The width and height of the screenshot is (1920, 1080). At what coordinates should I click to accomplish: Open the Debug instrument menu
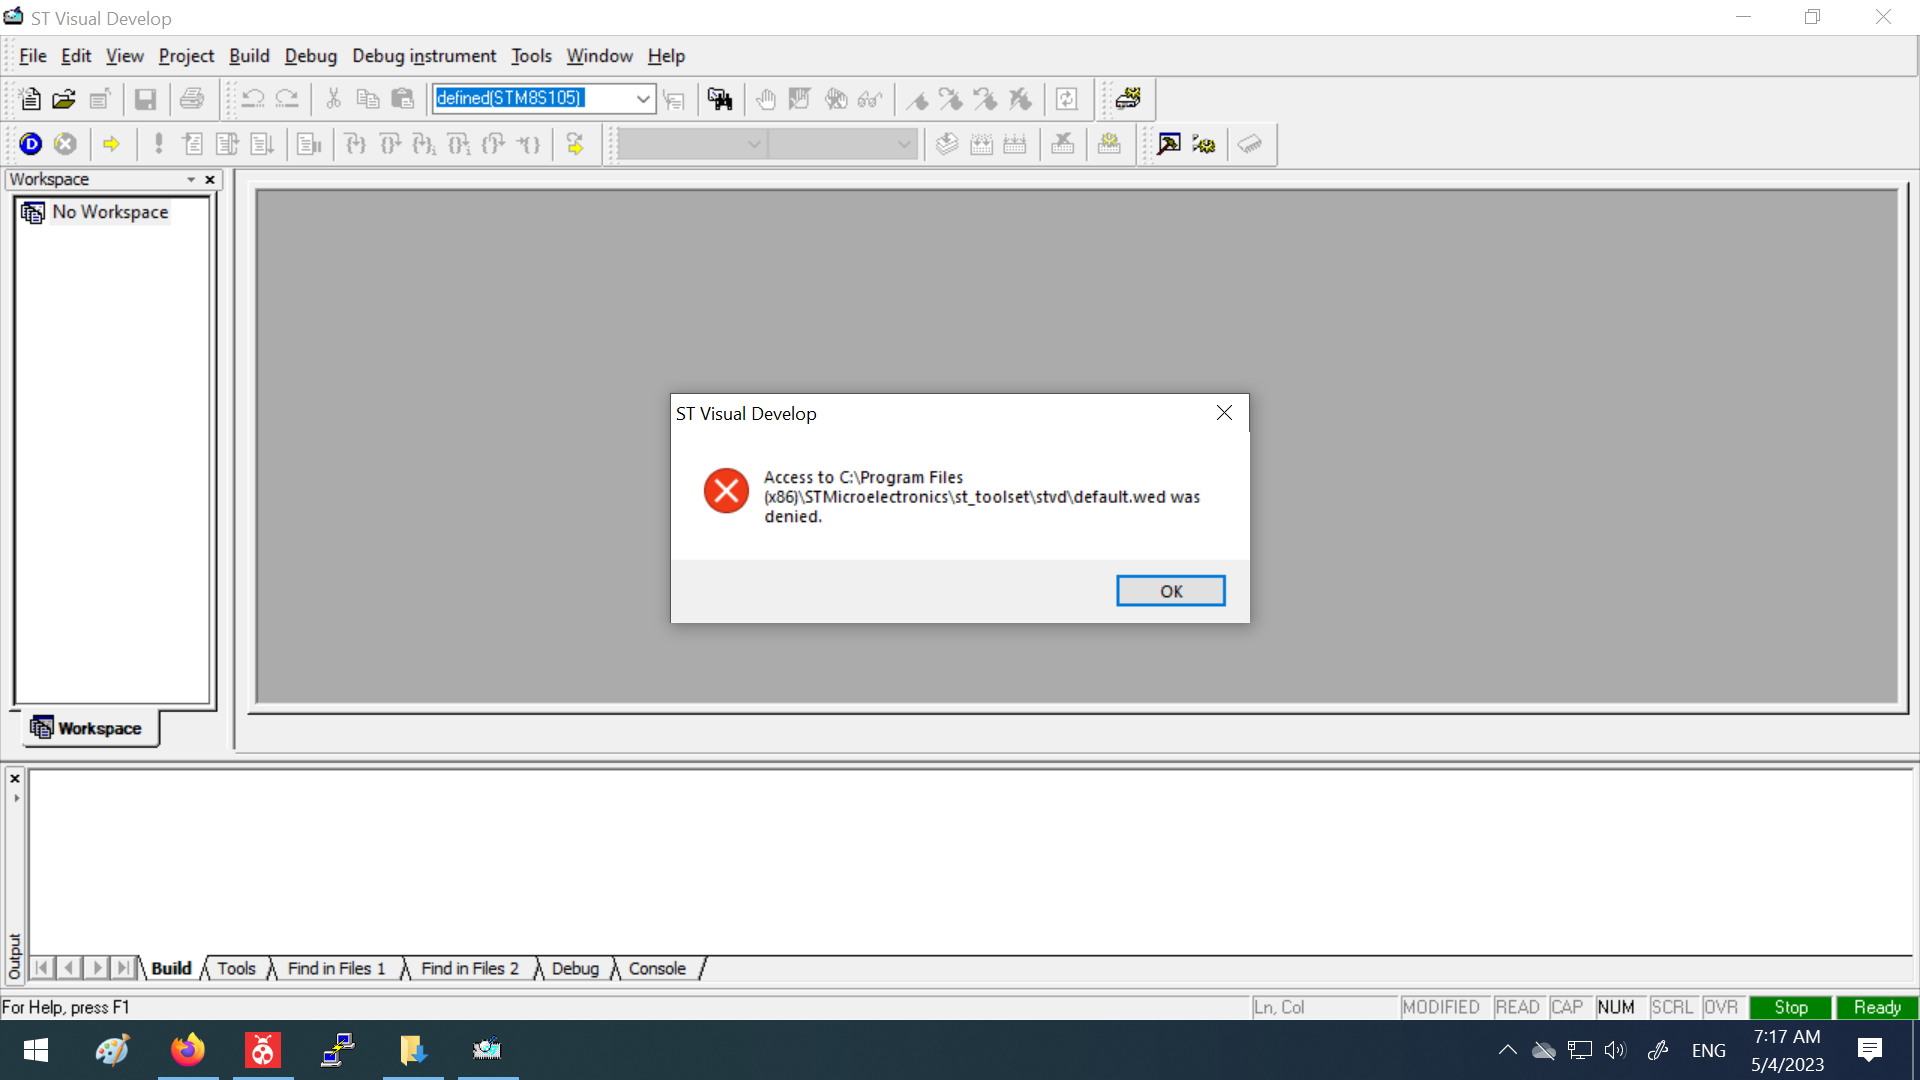(424, 56)
